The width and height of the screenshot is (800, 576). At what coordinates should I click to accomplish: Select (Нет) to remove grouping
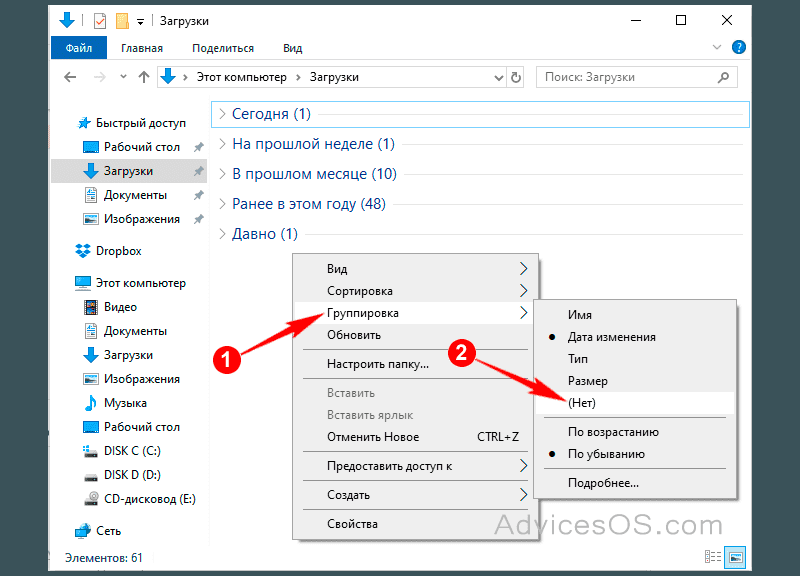pyautogui.click(x=635, y=403)
